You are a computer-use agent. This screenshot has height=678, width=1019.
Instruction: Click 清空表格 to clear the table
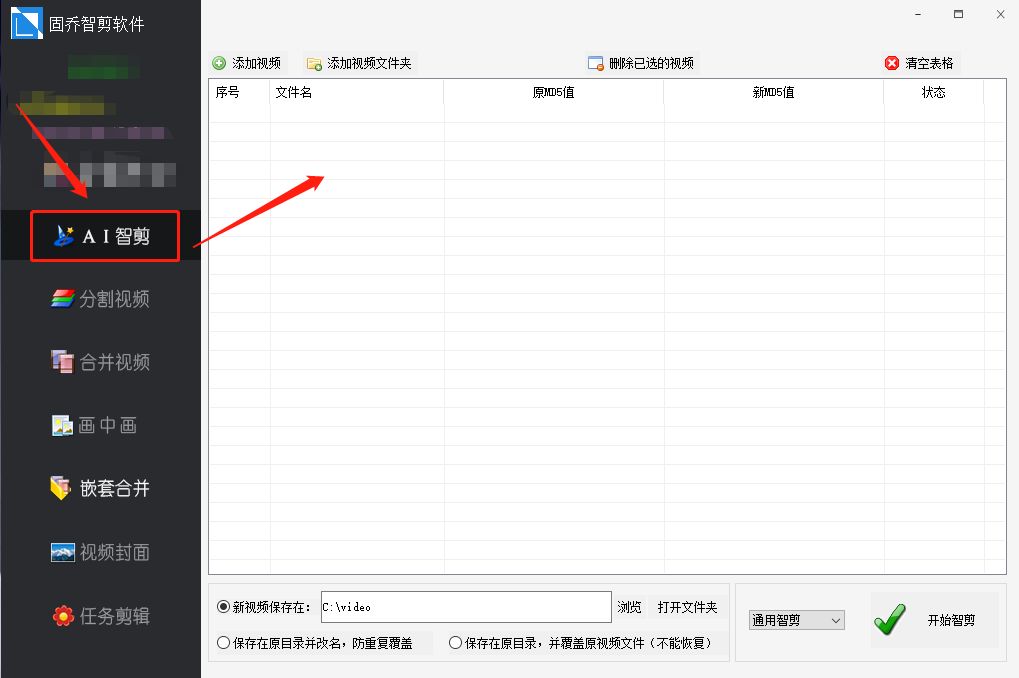919,62
